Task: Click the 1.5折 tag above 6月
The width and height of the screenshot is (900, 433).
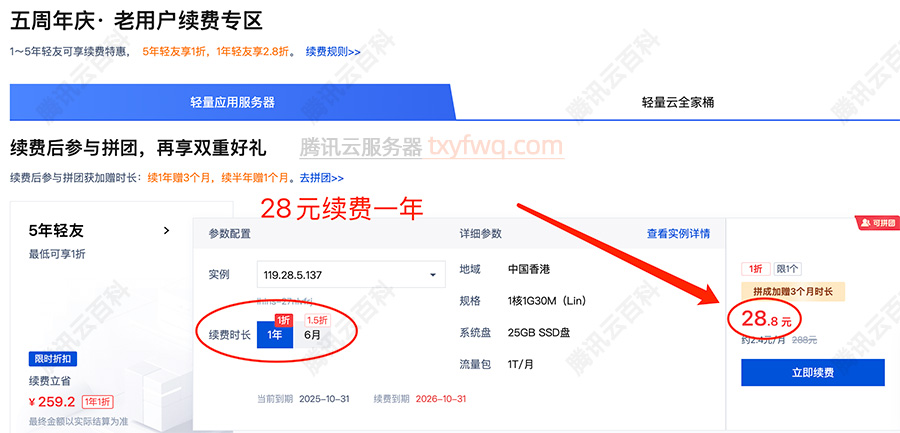Action: coord(316,320)
